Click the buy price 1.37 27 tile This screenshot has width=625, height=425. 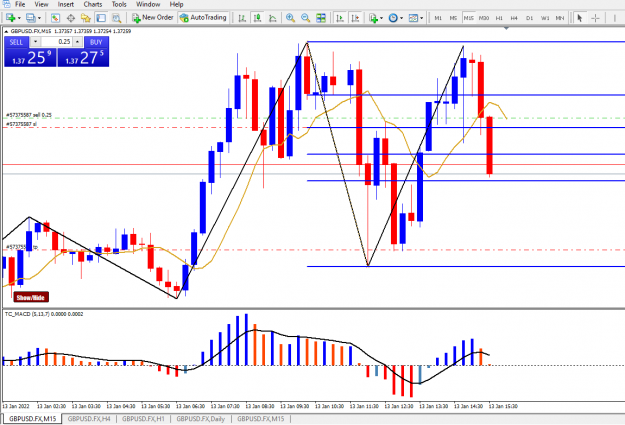tap(83, 57)
